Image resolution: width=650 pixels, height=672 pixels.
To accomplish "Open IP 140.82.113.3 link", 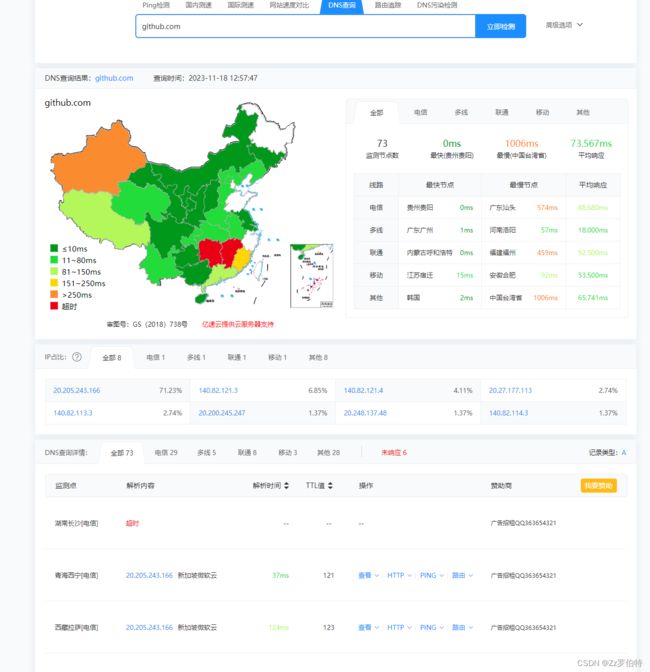I will coord(73,413).
